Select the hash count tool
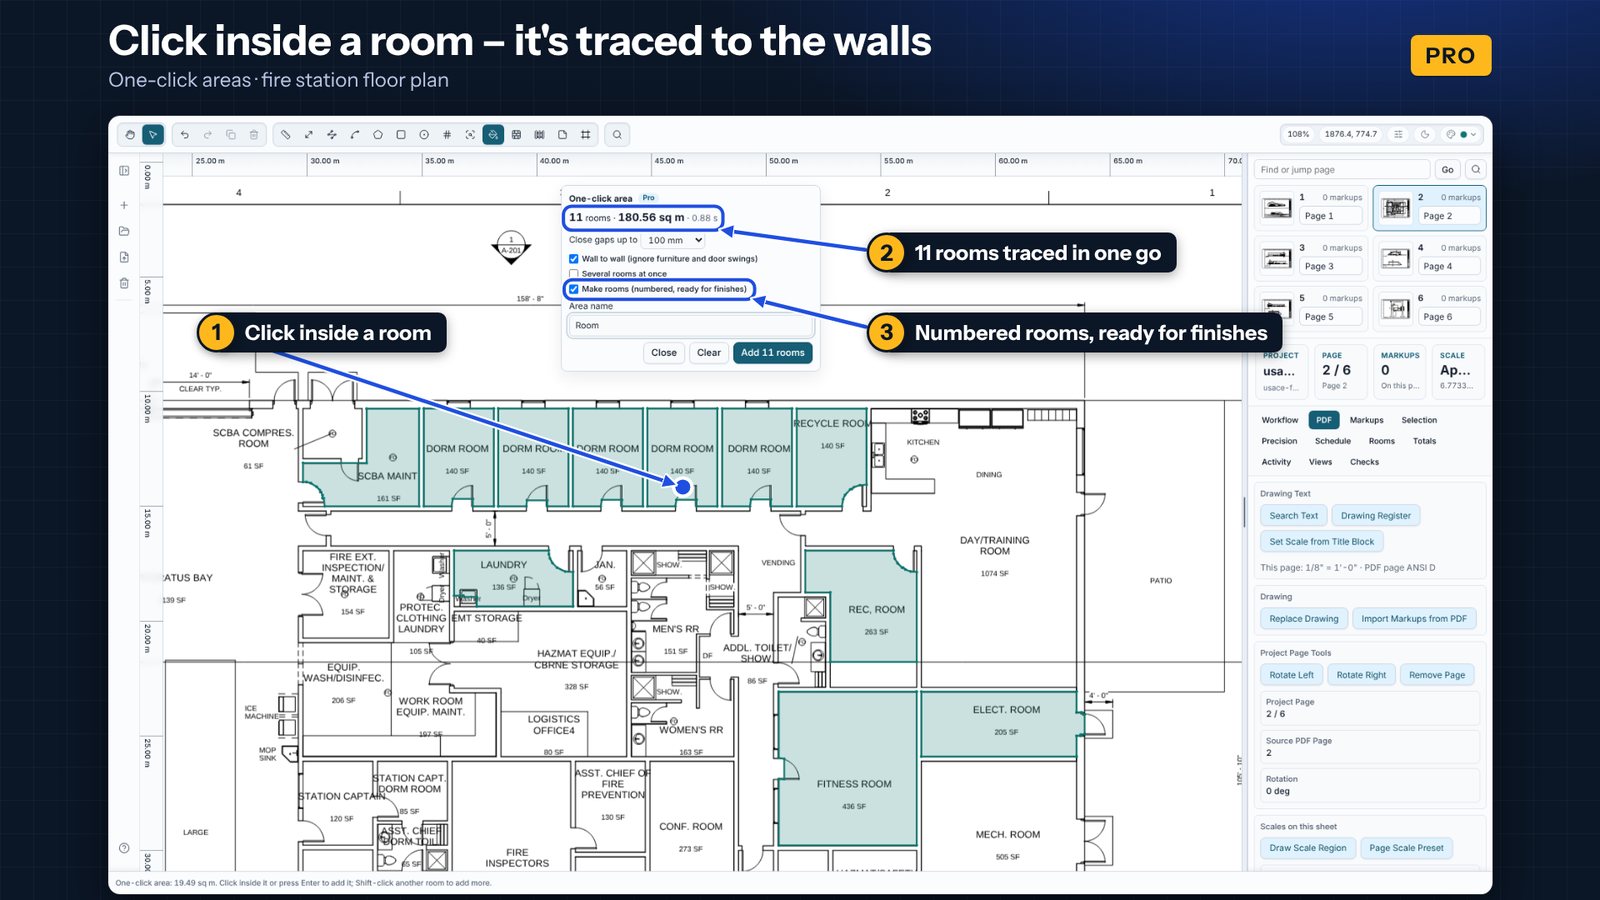 [447, 135]
